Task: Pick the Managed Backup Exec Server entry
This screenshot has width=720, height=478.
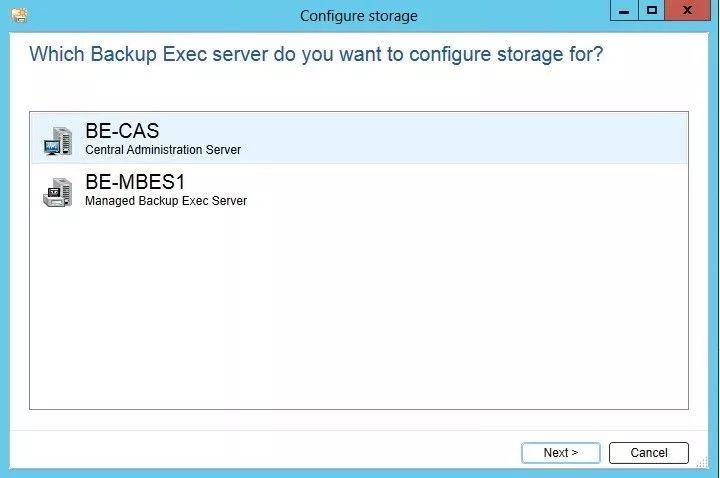Action: click(x=166, y=201)
